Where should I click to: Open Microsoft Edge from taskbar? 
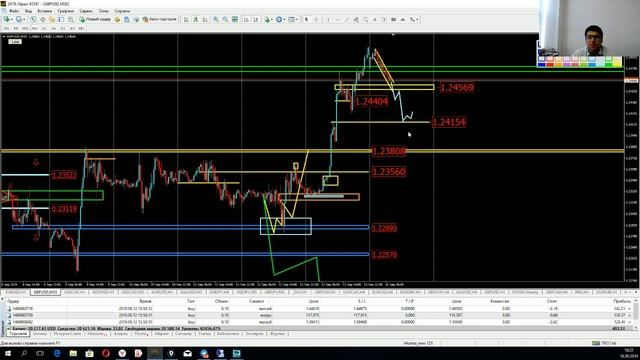57,353
